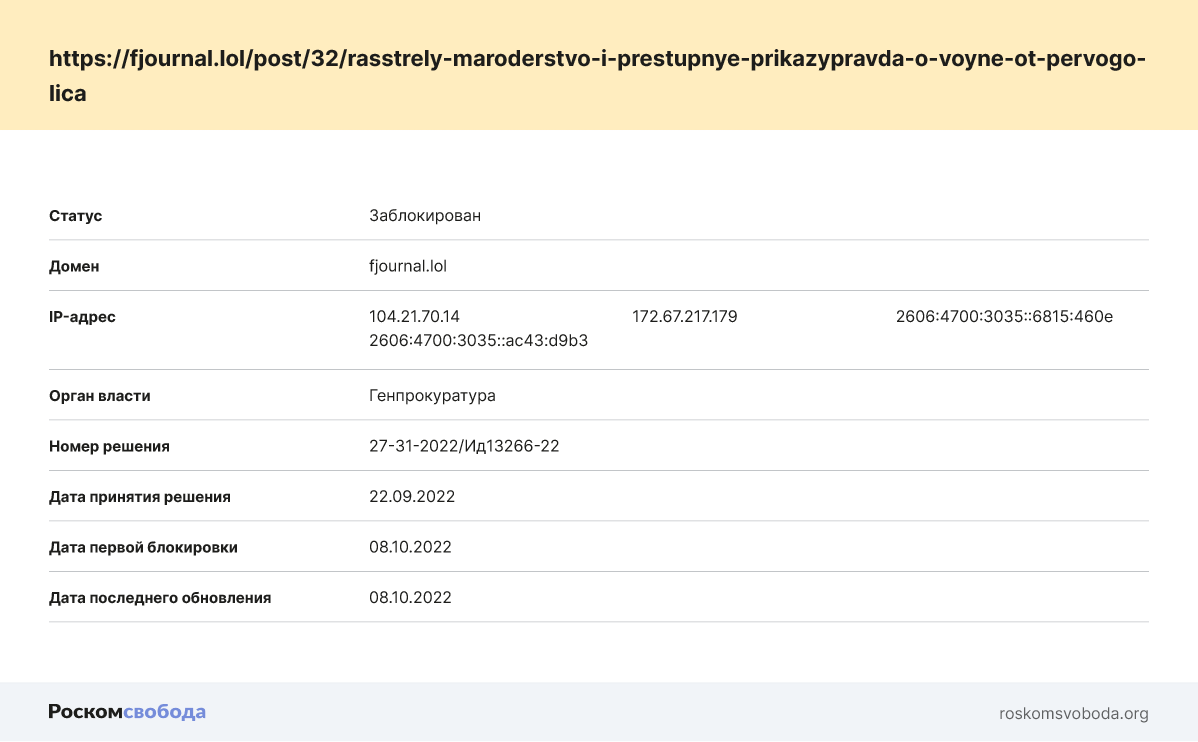Select IPv6 address ending in ac43:d9b3
This screenshot has height=742, width=1198.
478,340
